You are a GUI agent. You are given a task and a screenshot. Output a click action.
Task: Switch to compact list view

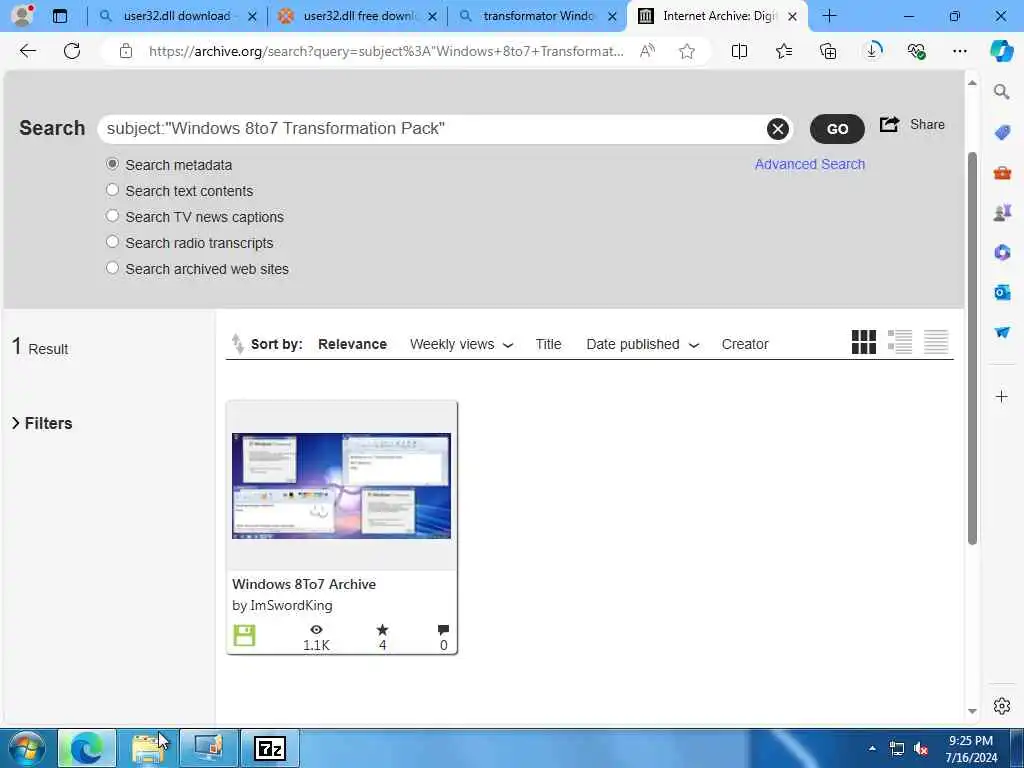pyautogui.click(x=936, y=342)
